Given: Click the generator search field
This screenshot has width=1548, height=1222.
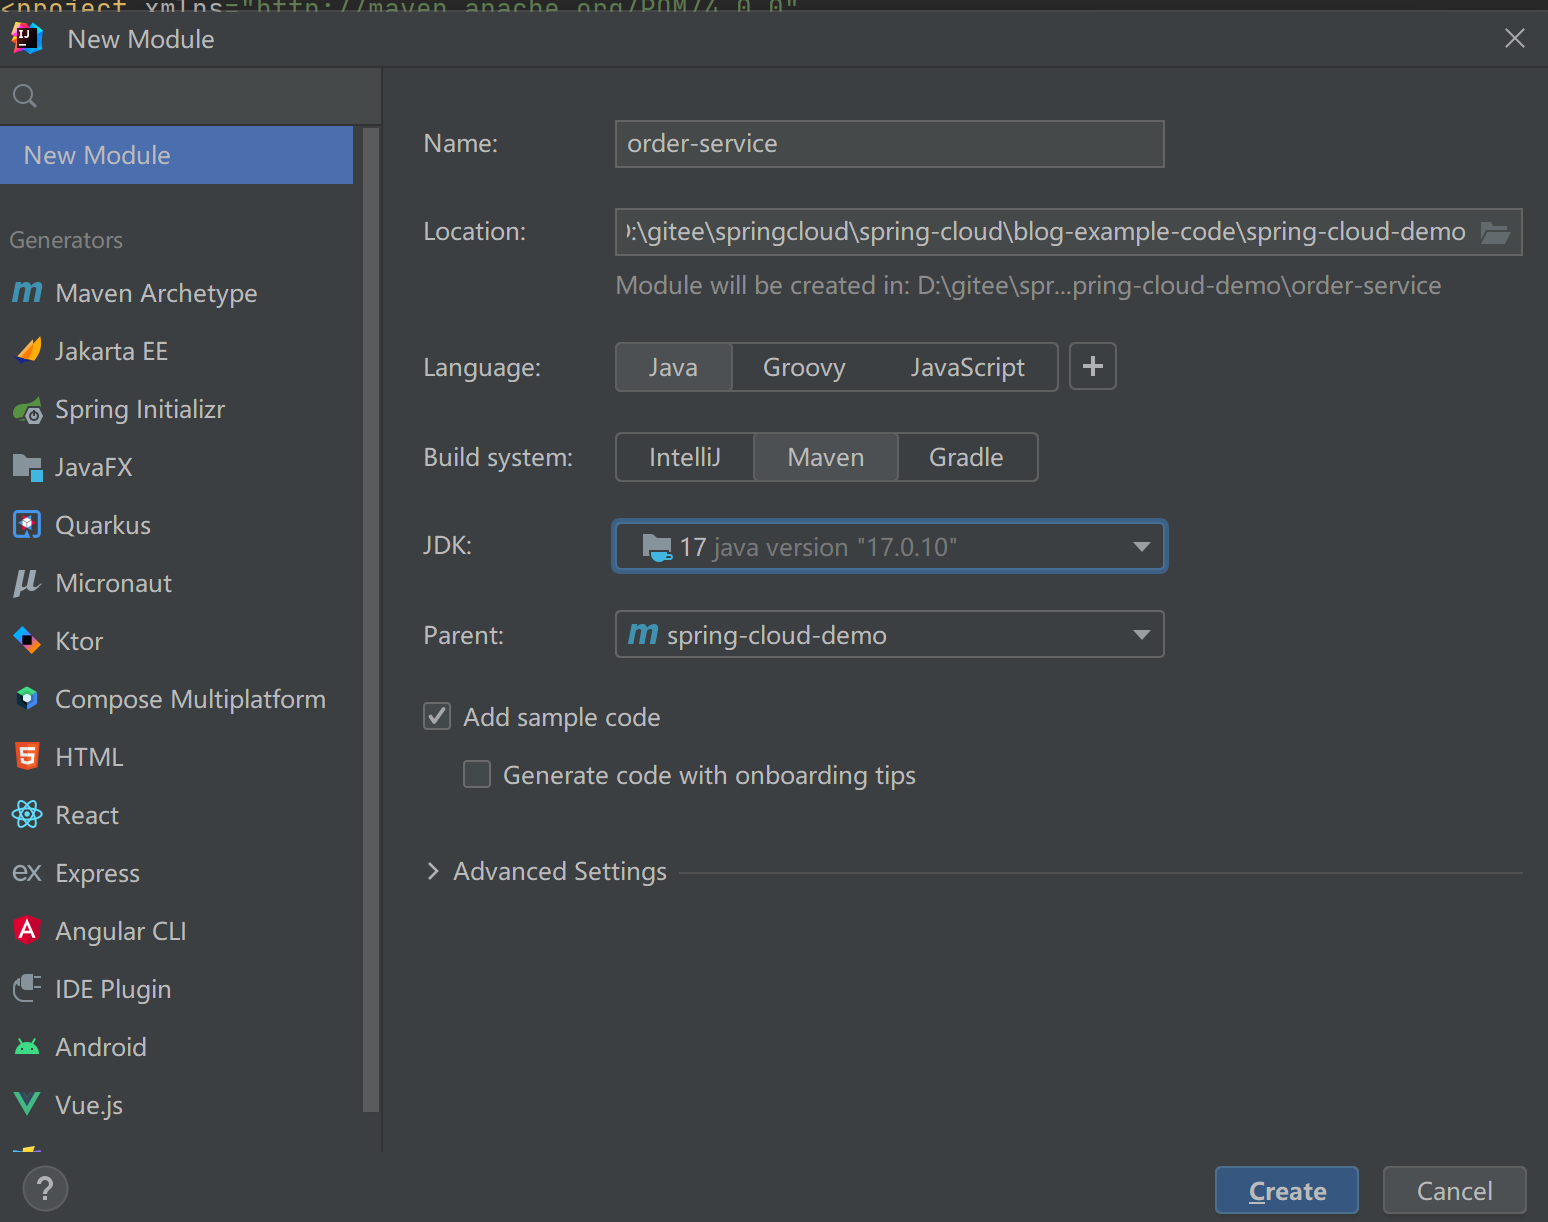Looking at the screenshot, I should tap(190, 96).
